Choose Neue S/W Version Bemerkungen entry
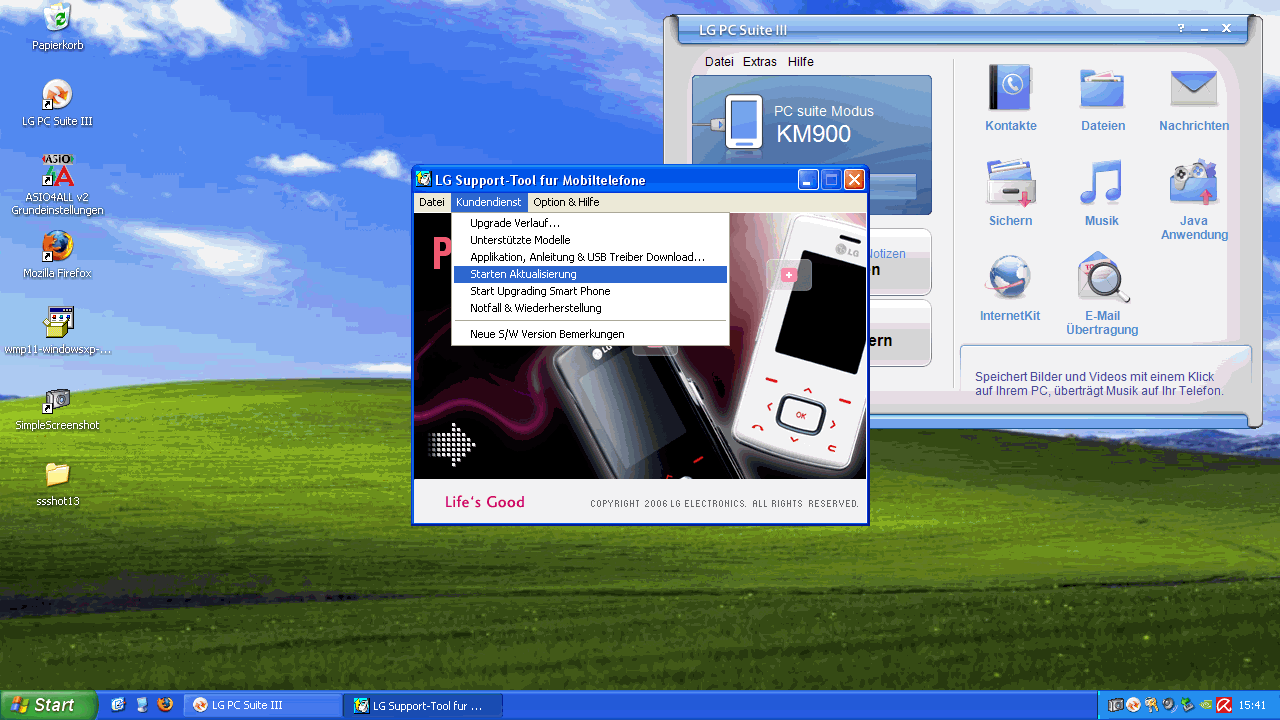The width and height of the screenshot is (1280, 720). [590, 334]
